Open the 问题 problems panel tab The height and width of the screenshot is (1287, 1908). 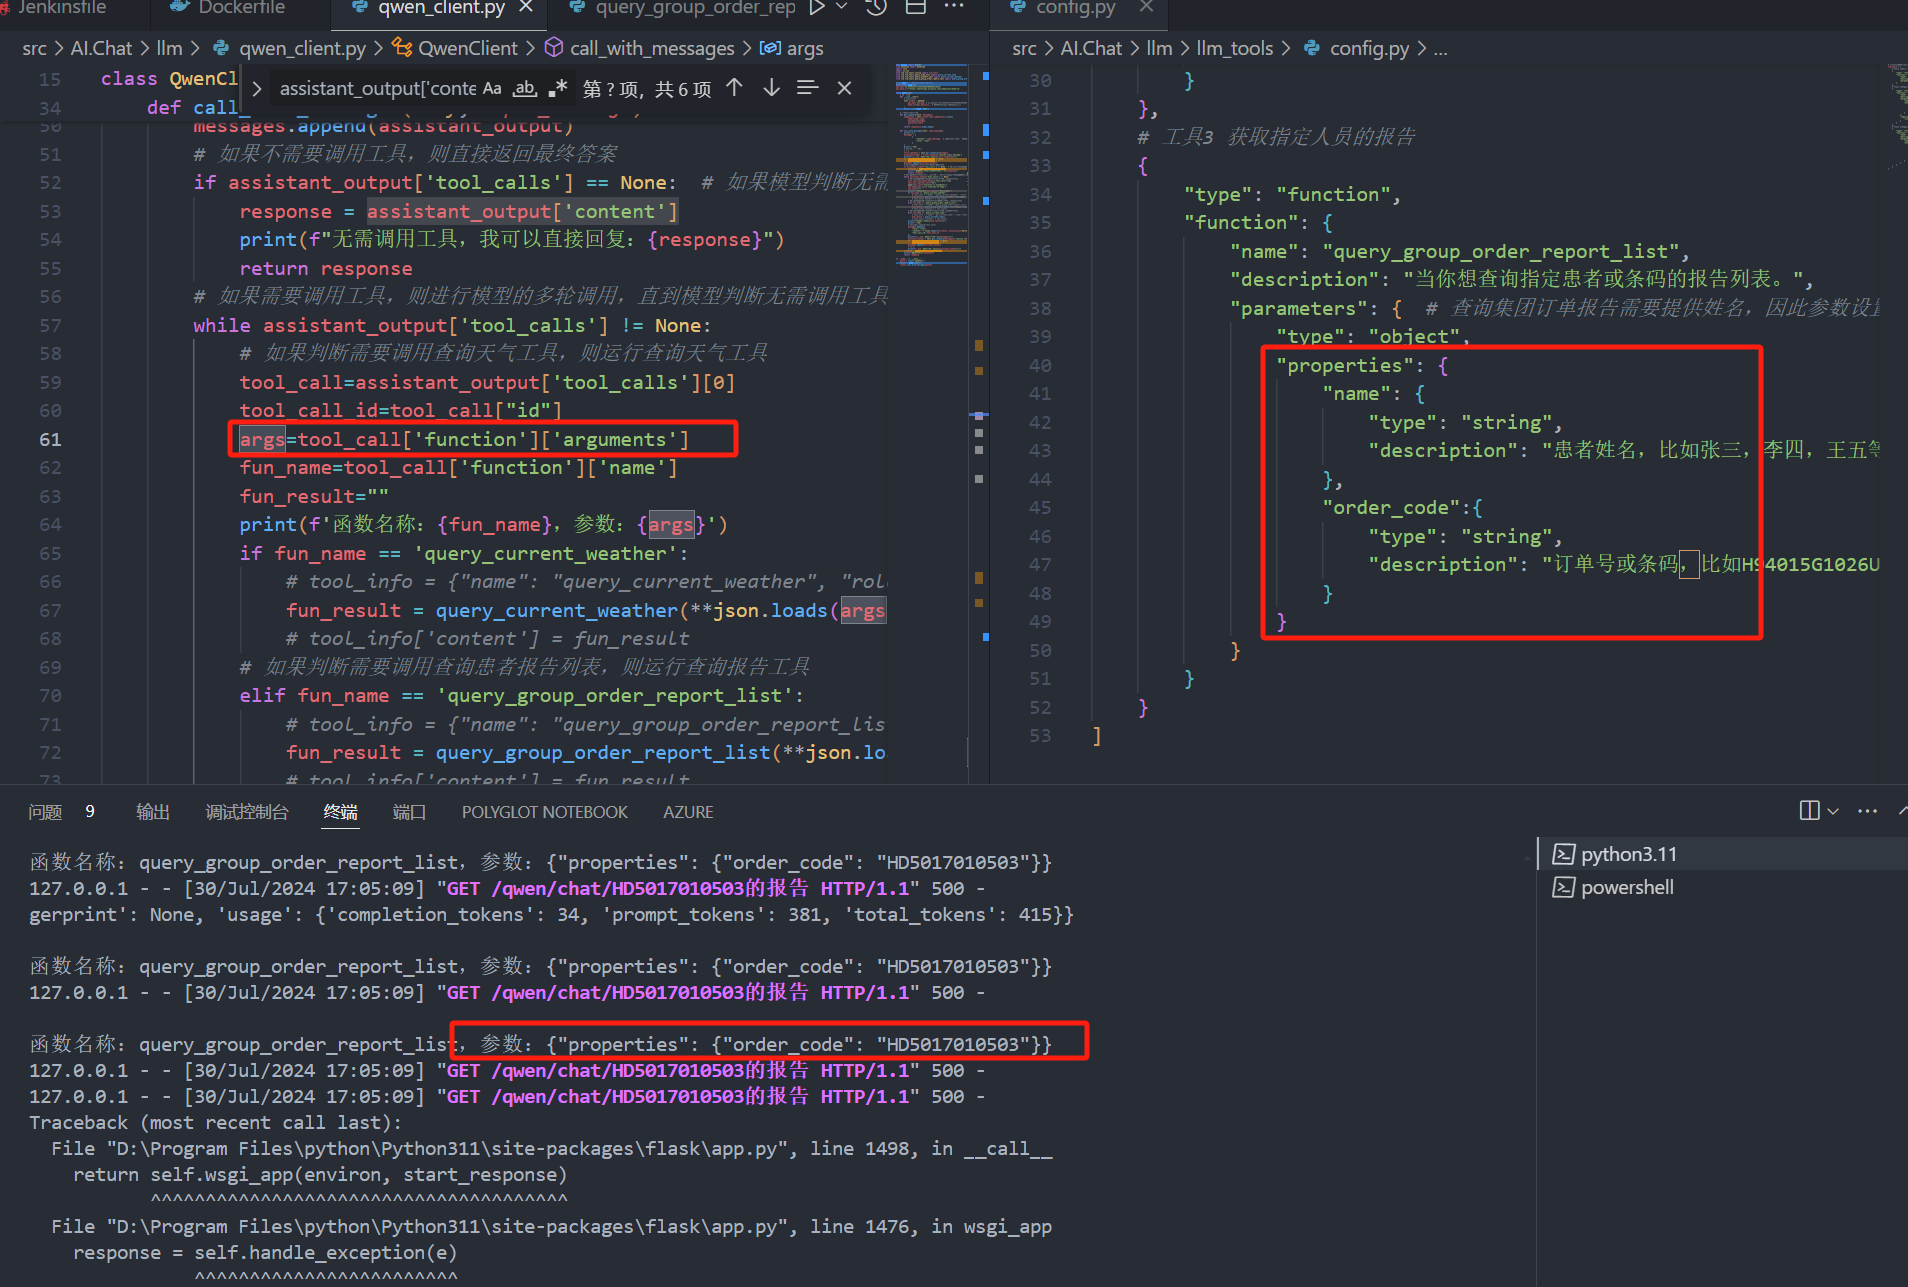[45, 812]
